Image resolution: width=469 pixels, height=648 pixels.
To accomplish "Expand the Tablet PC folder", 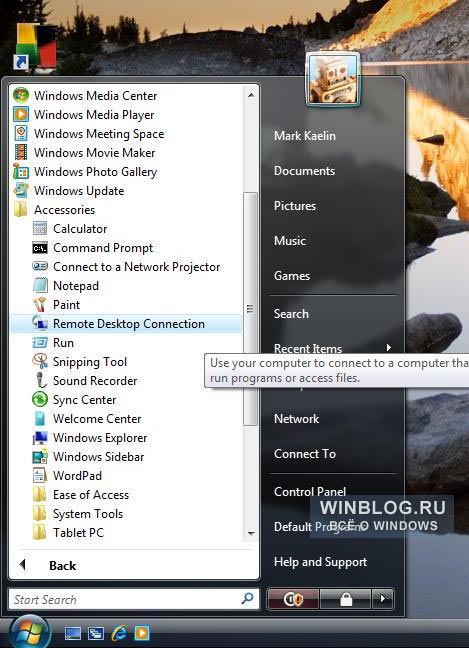I will tap(68, 533).
